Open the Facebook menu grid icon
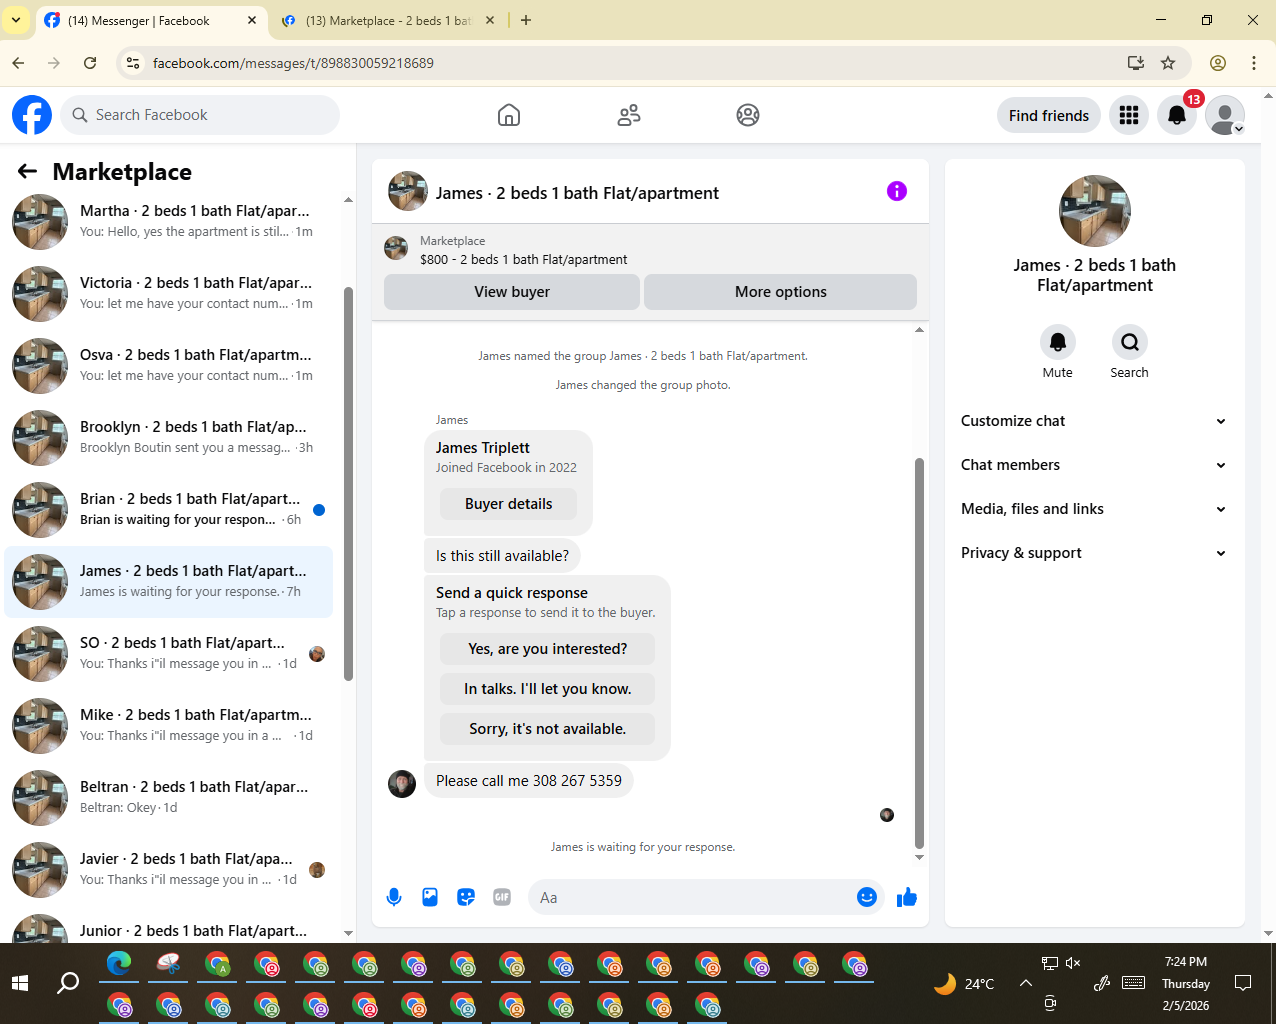 coord(1129,115)
